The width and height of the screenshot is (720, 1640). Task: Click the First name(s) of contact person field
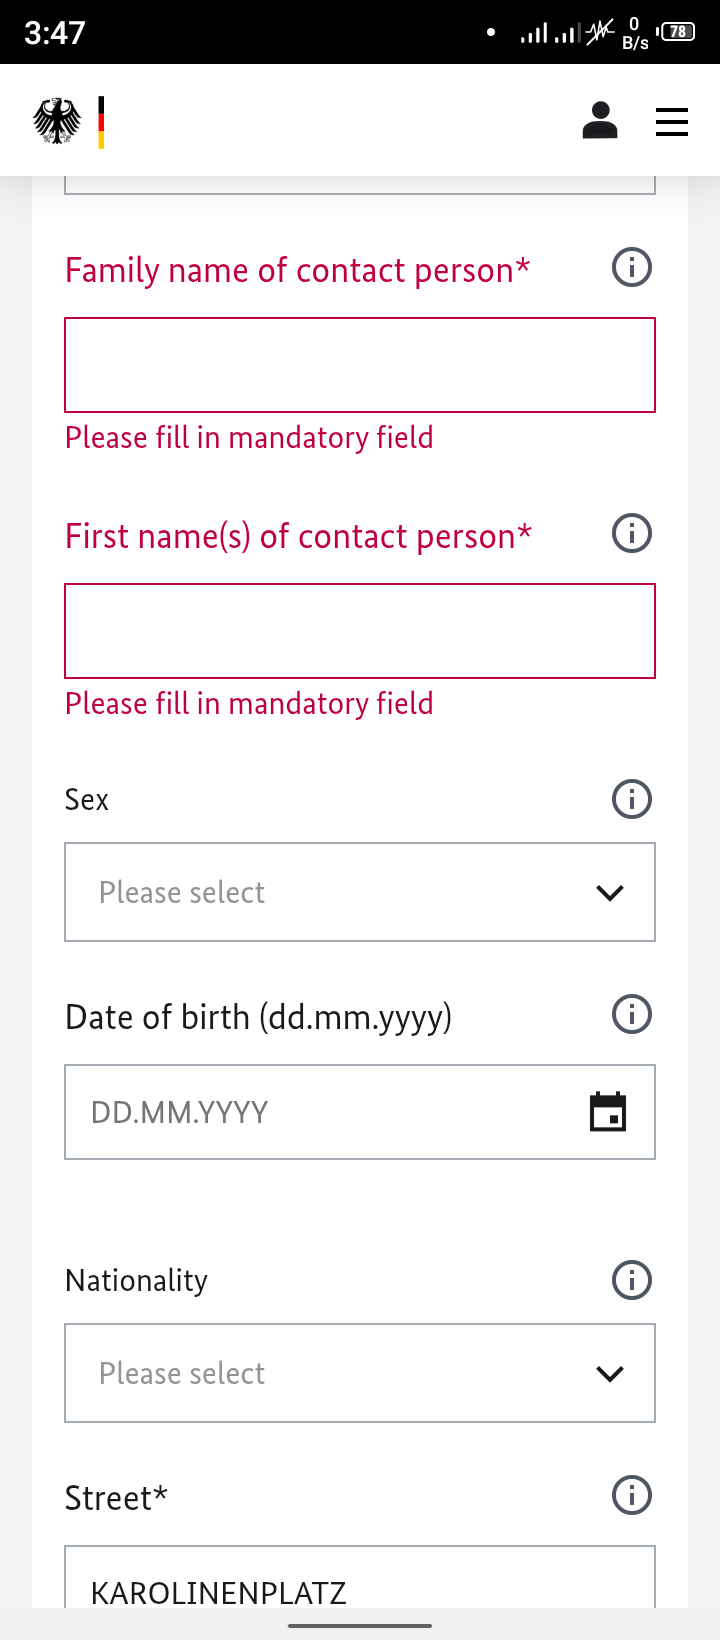[x=360, y=631]
